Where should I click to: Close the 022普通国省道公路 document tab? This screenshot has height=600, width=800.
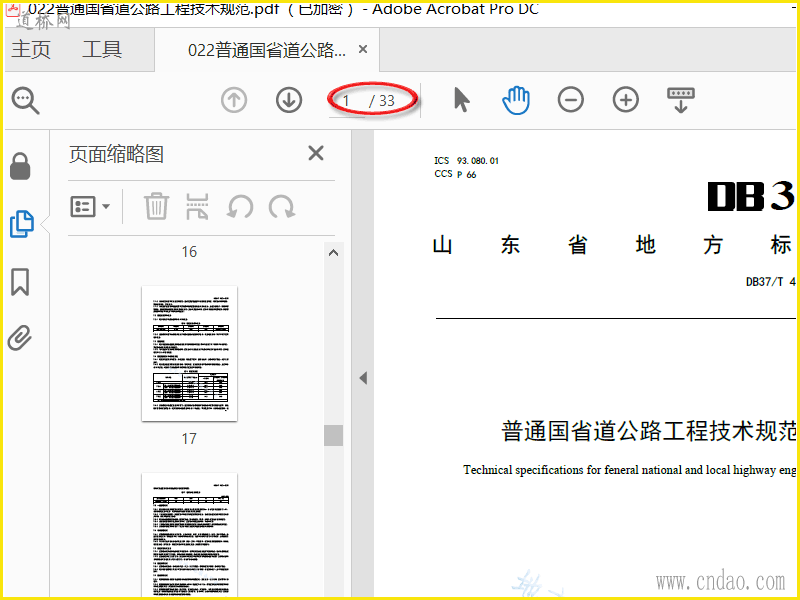point(363,49)
